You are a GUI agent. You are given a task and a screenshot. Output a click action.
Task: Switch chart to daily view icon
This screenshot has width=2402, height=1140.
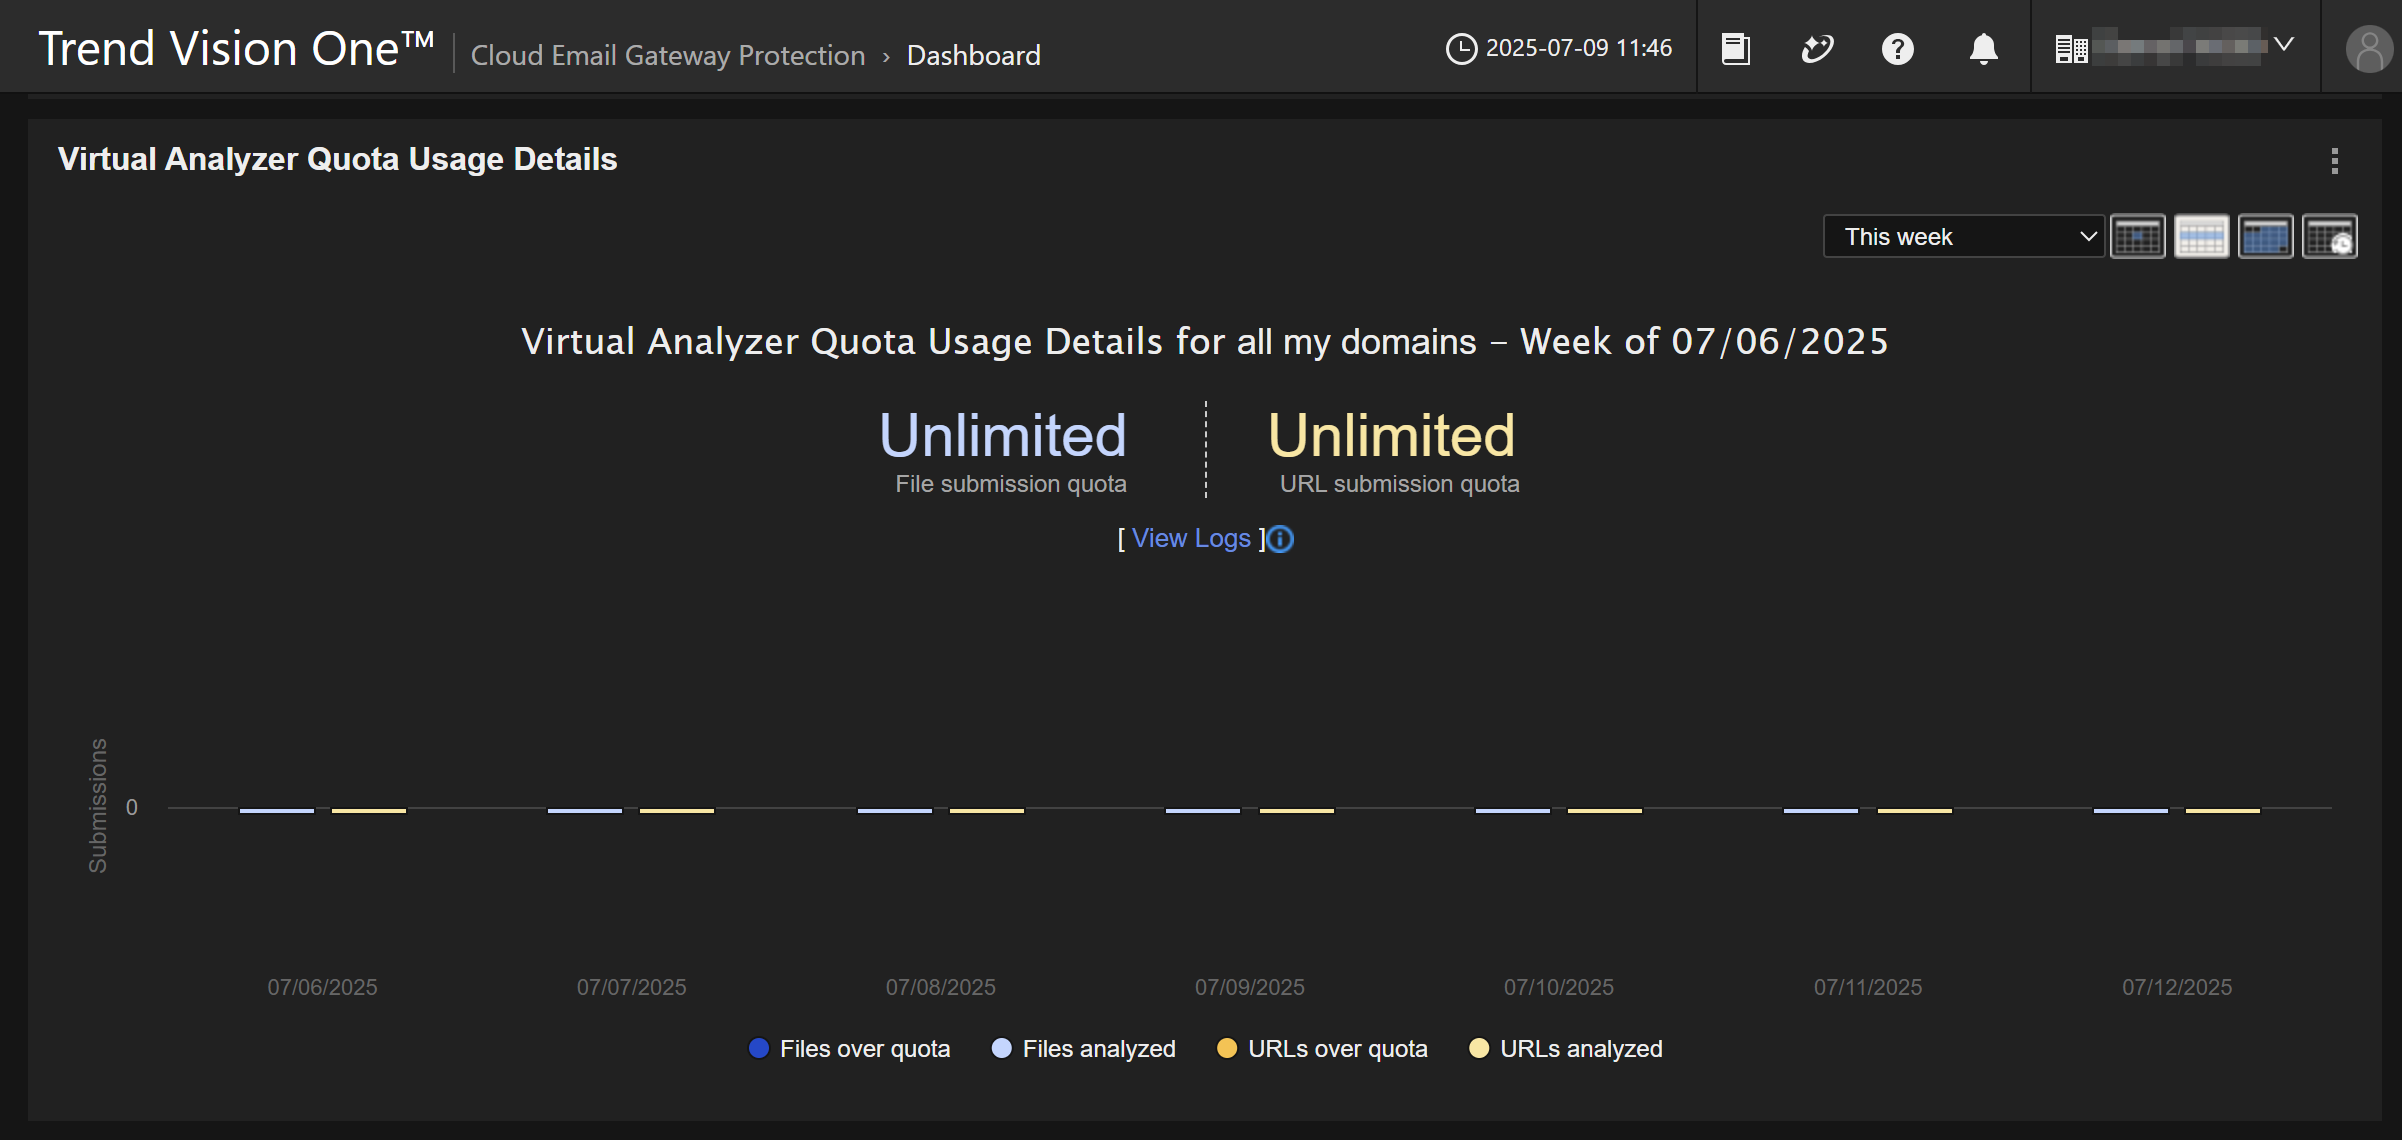coord(2137,237)
